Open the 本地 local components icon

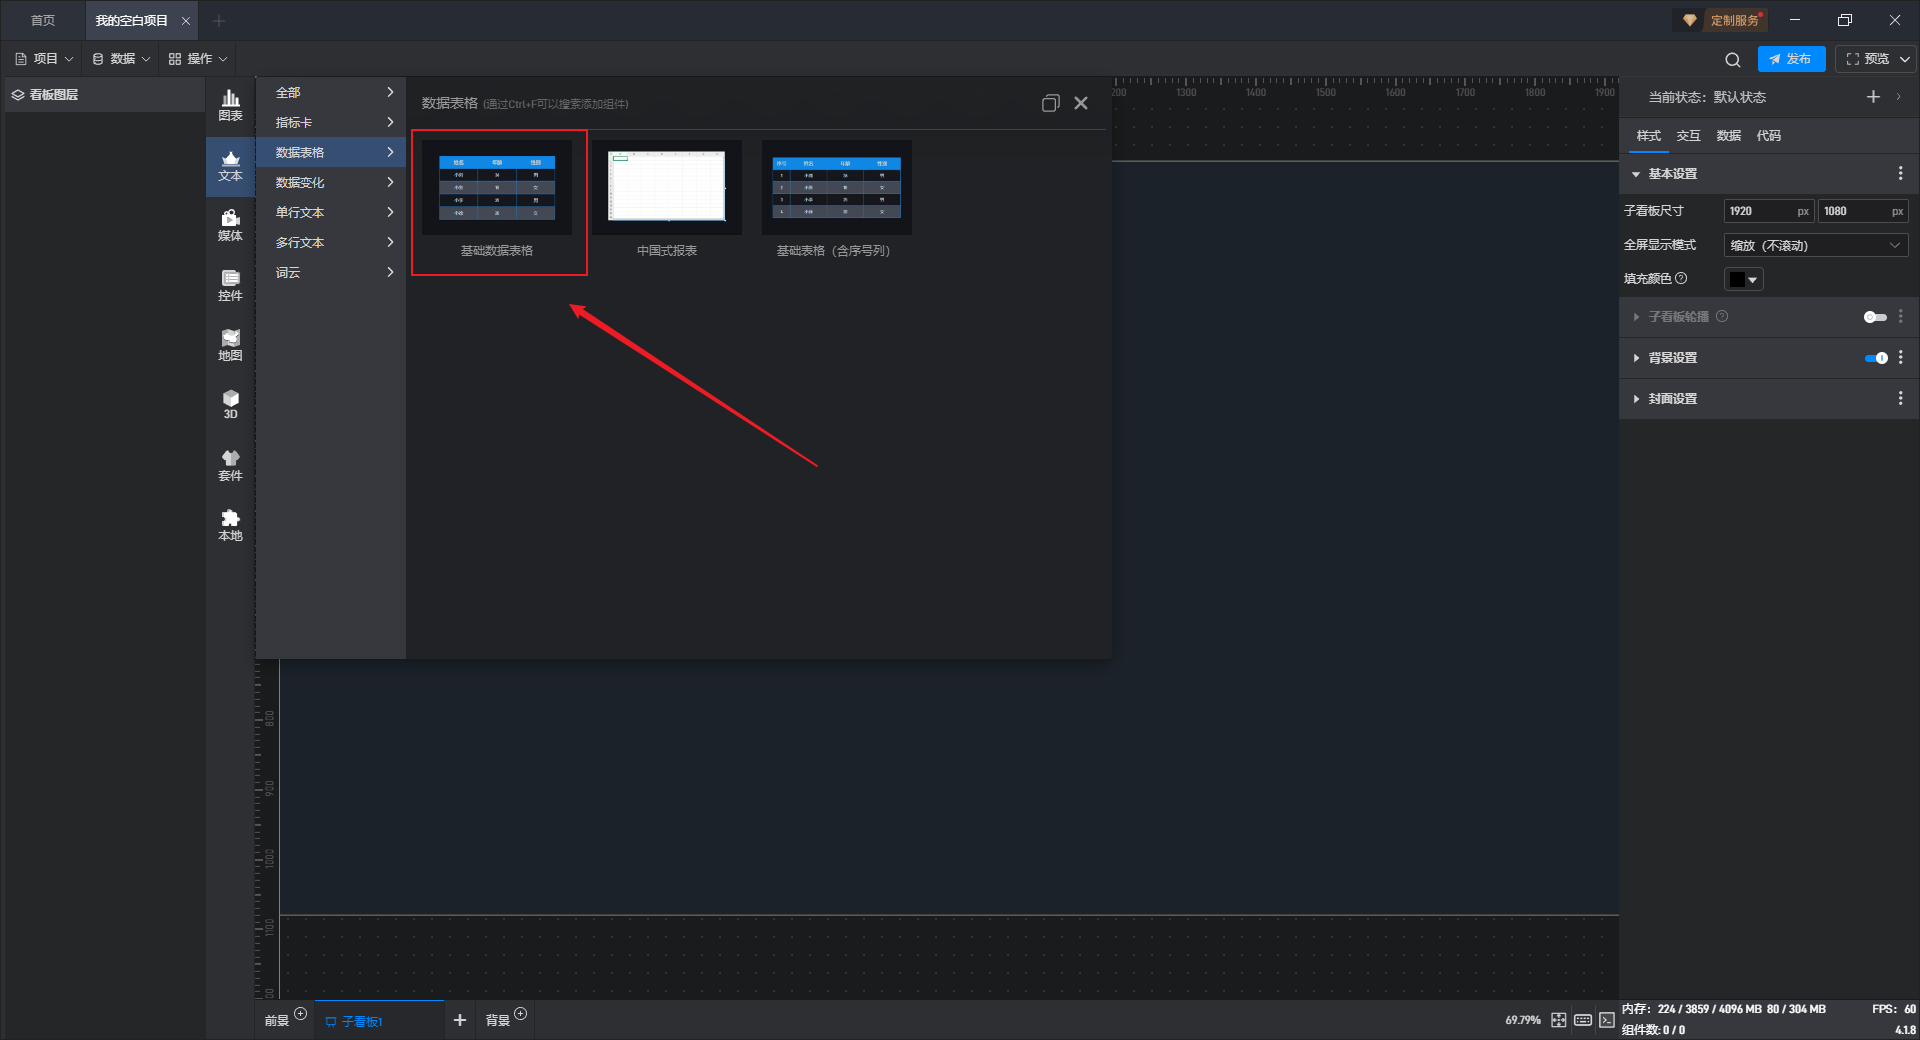(230, 525)
